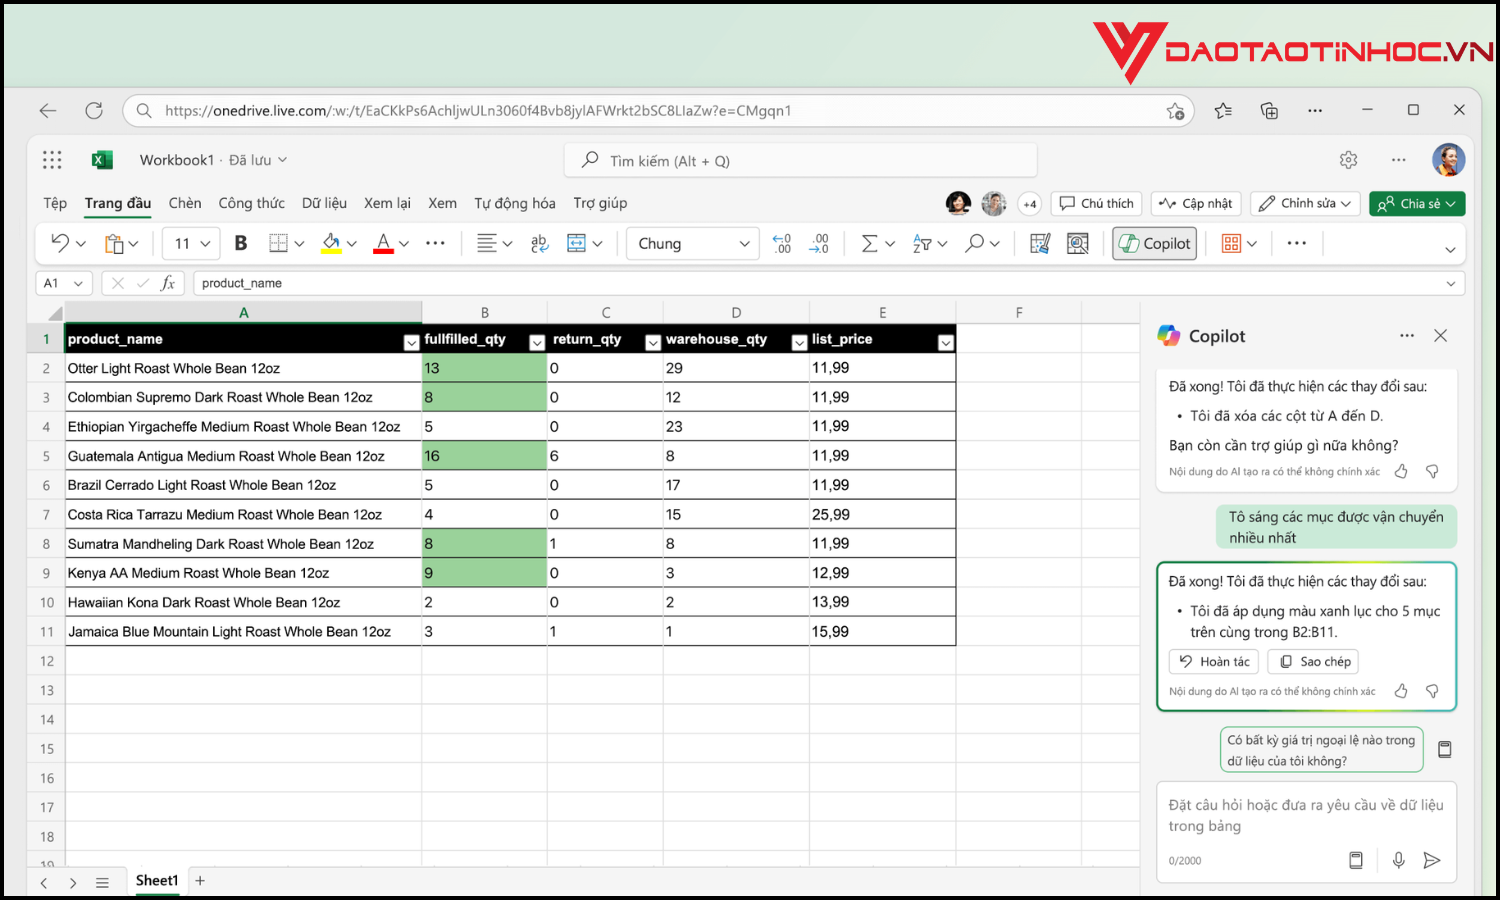Open the product_name column filter dropdown
Viewport: 1500px width, 900px height.
tap(410, 343)
